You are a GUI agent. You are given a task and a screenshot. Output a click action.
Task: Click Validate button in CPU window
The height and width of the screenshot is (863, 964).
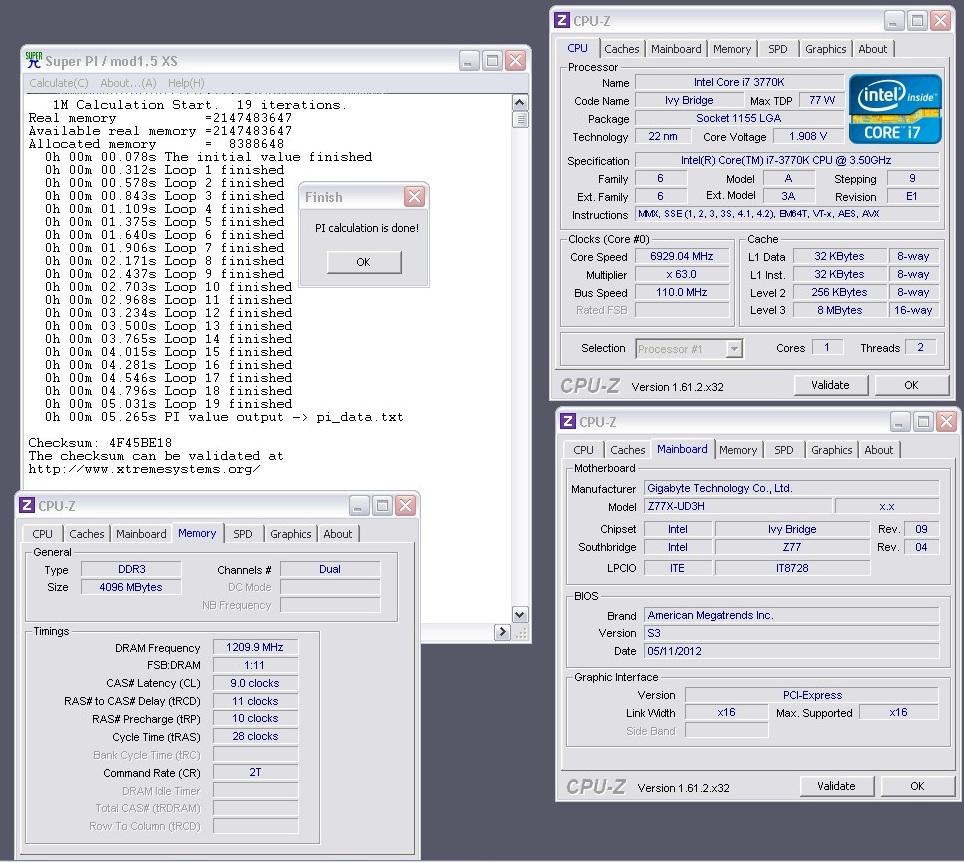(830, 385)
